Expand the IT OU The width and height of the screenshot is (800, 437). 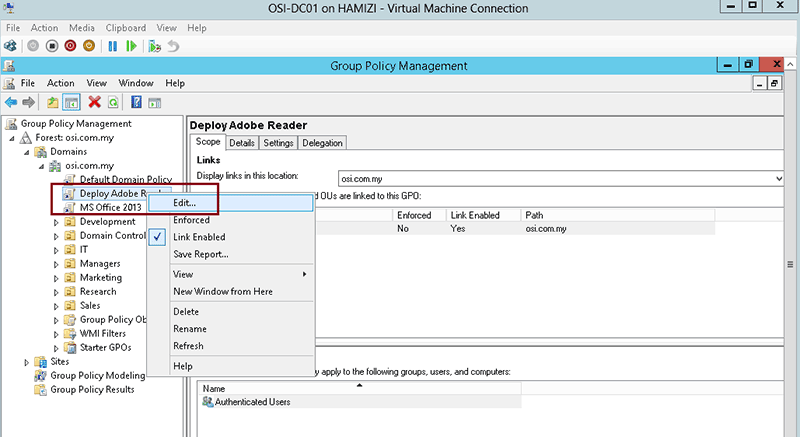click(x=56, y=250)
